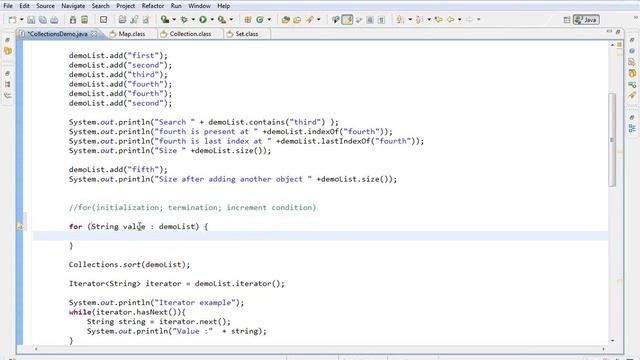Toggle the Show Whitespace Characters button
Screen dimensions: 640x360
coord(381,20)
